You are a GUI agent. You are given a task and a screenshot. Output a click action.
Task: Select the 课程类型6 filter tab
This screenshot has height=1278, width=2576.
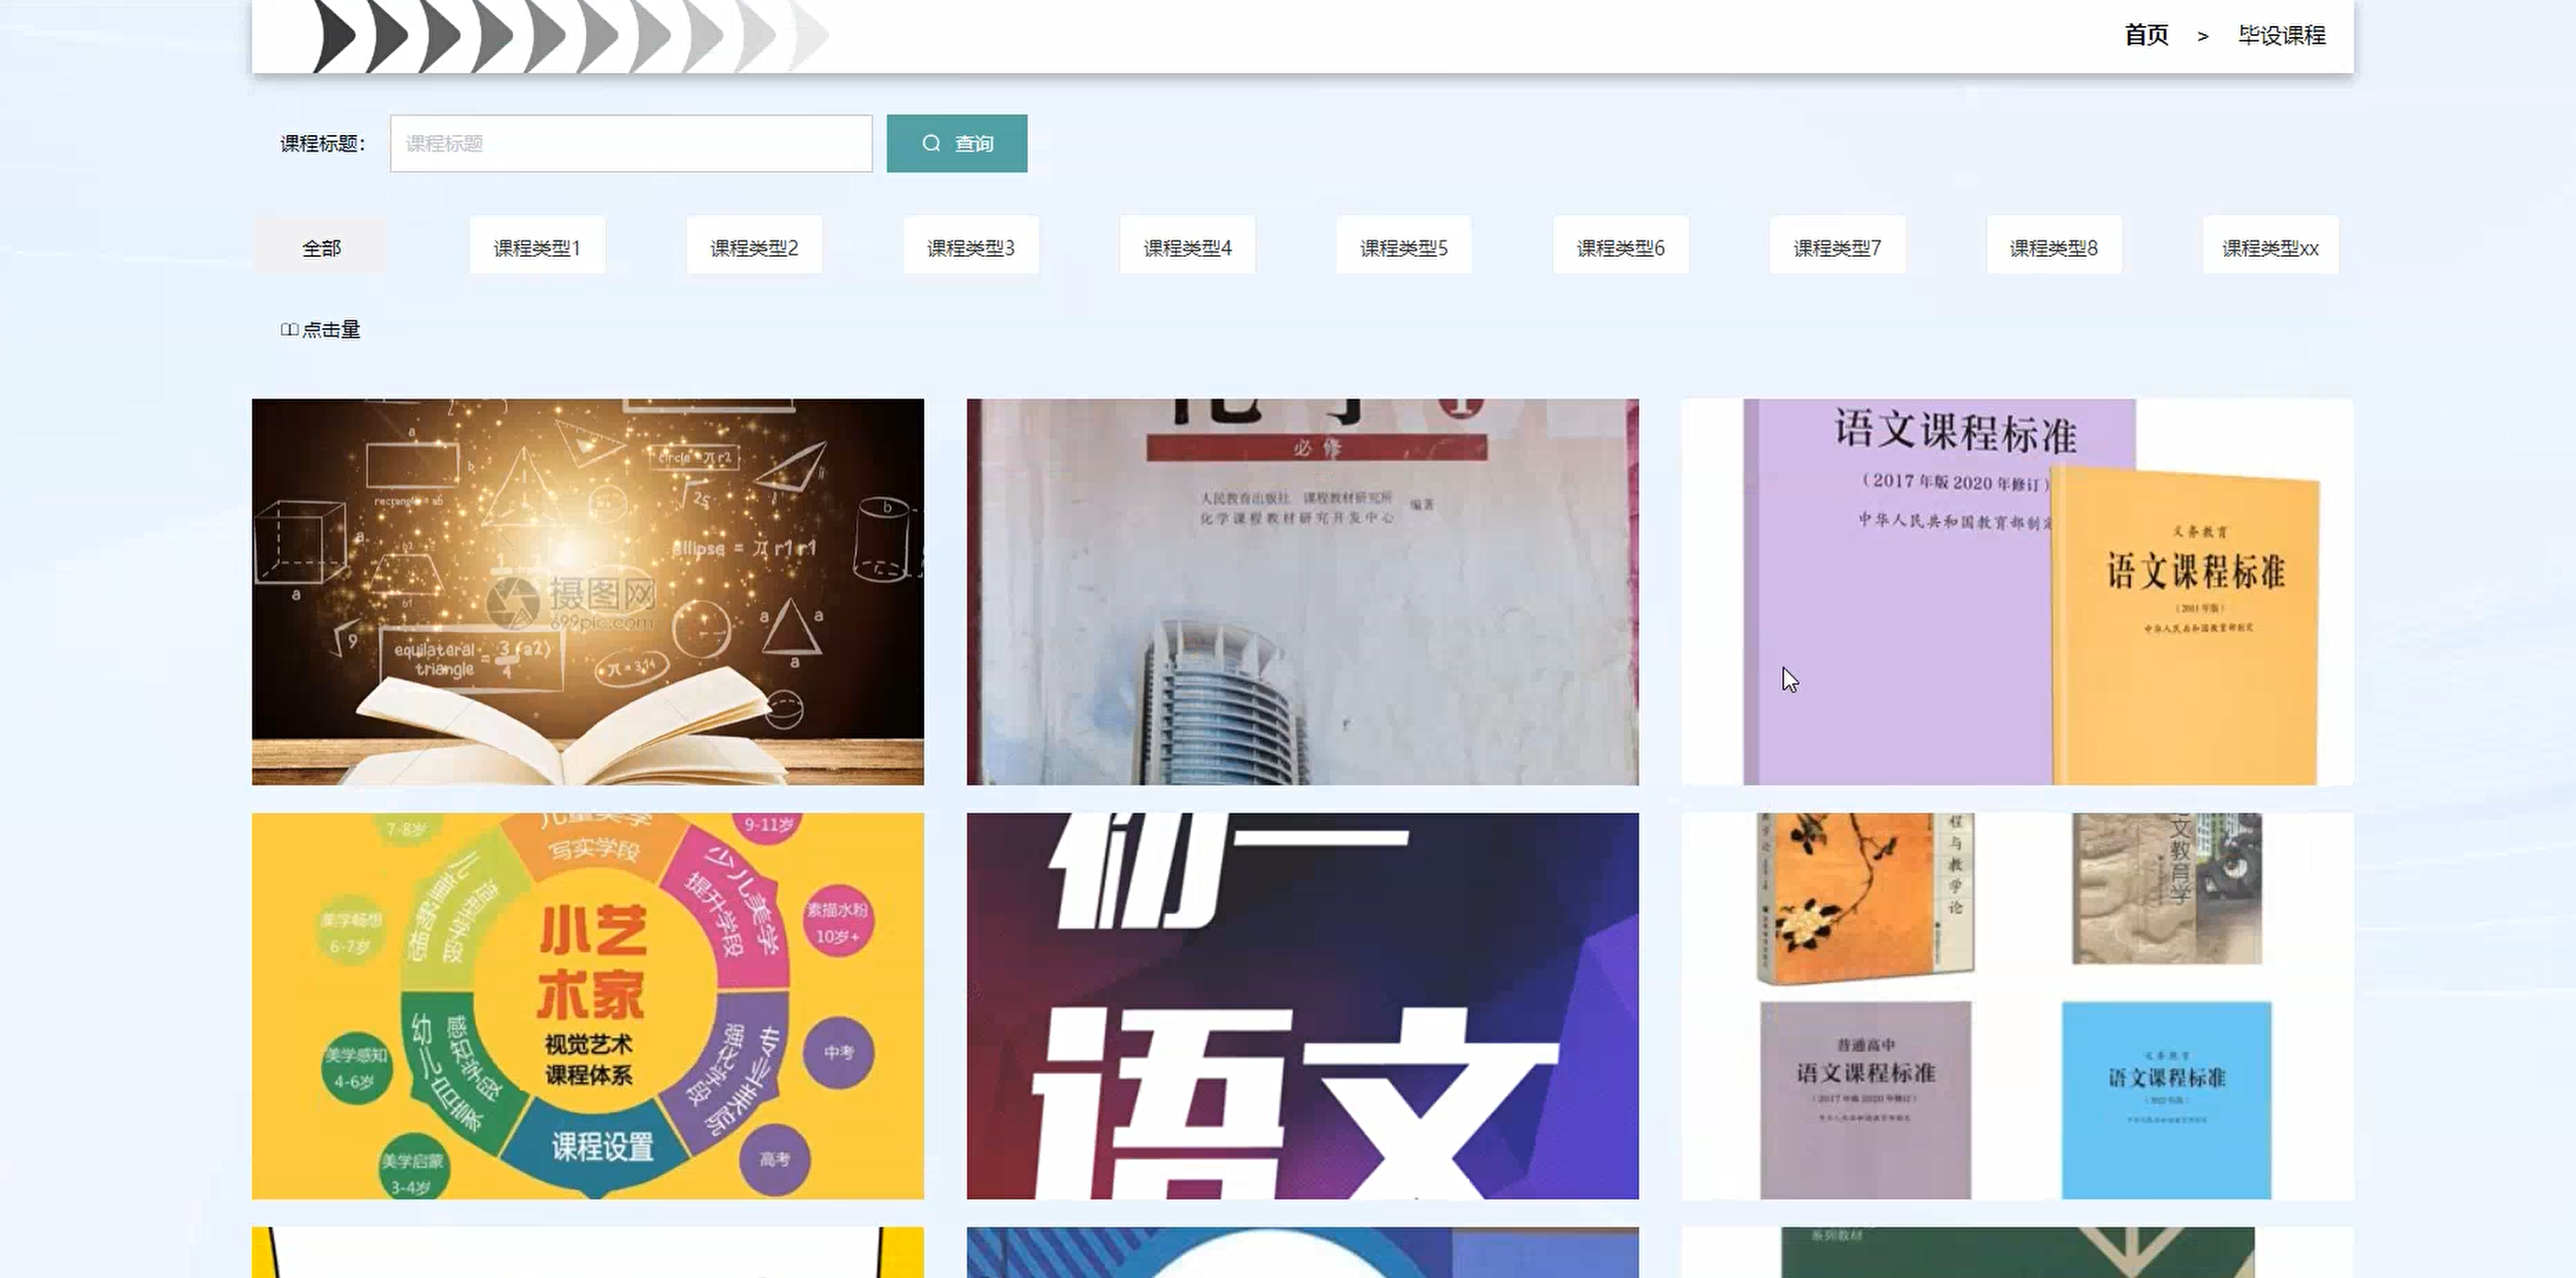1621,247
